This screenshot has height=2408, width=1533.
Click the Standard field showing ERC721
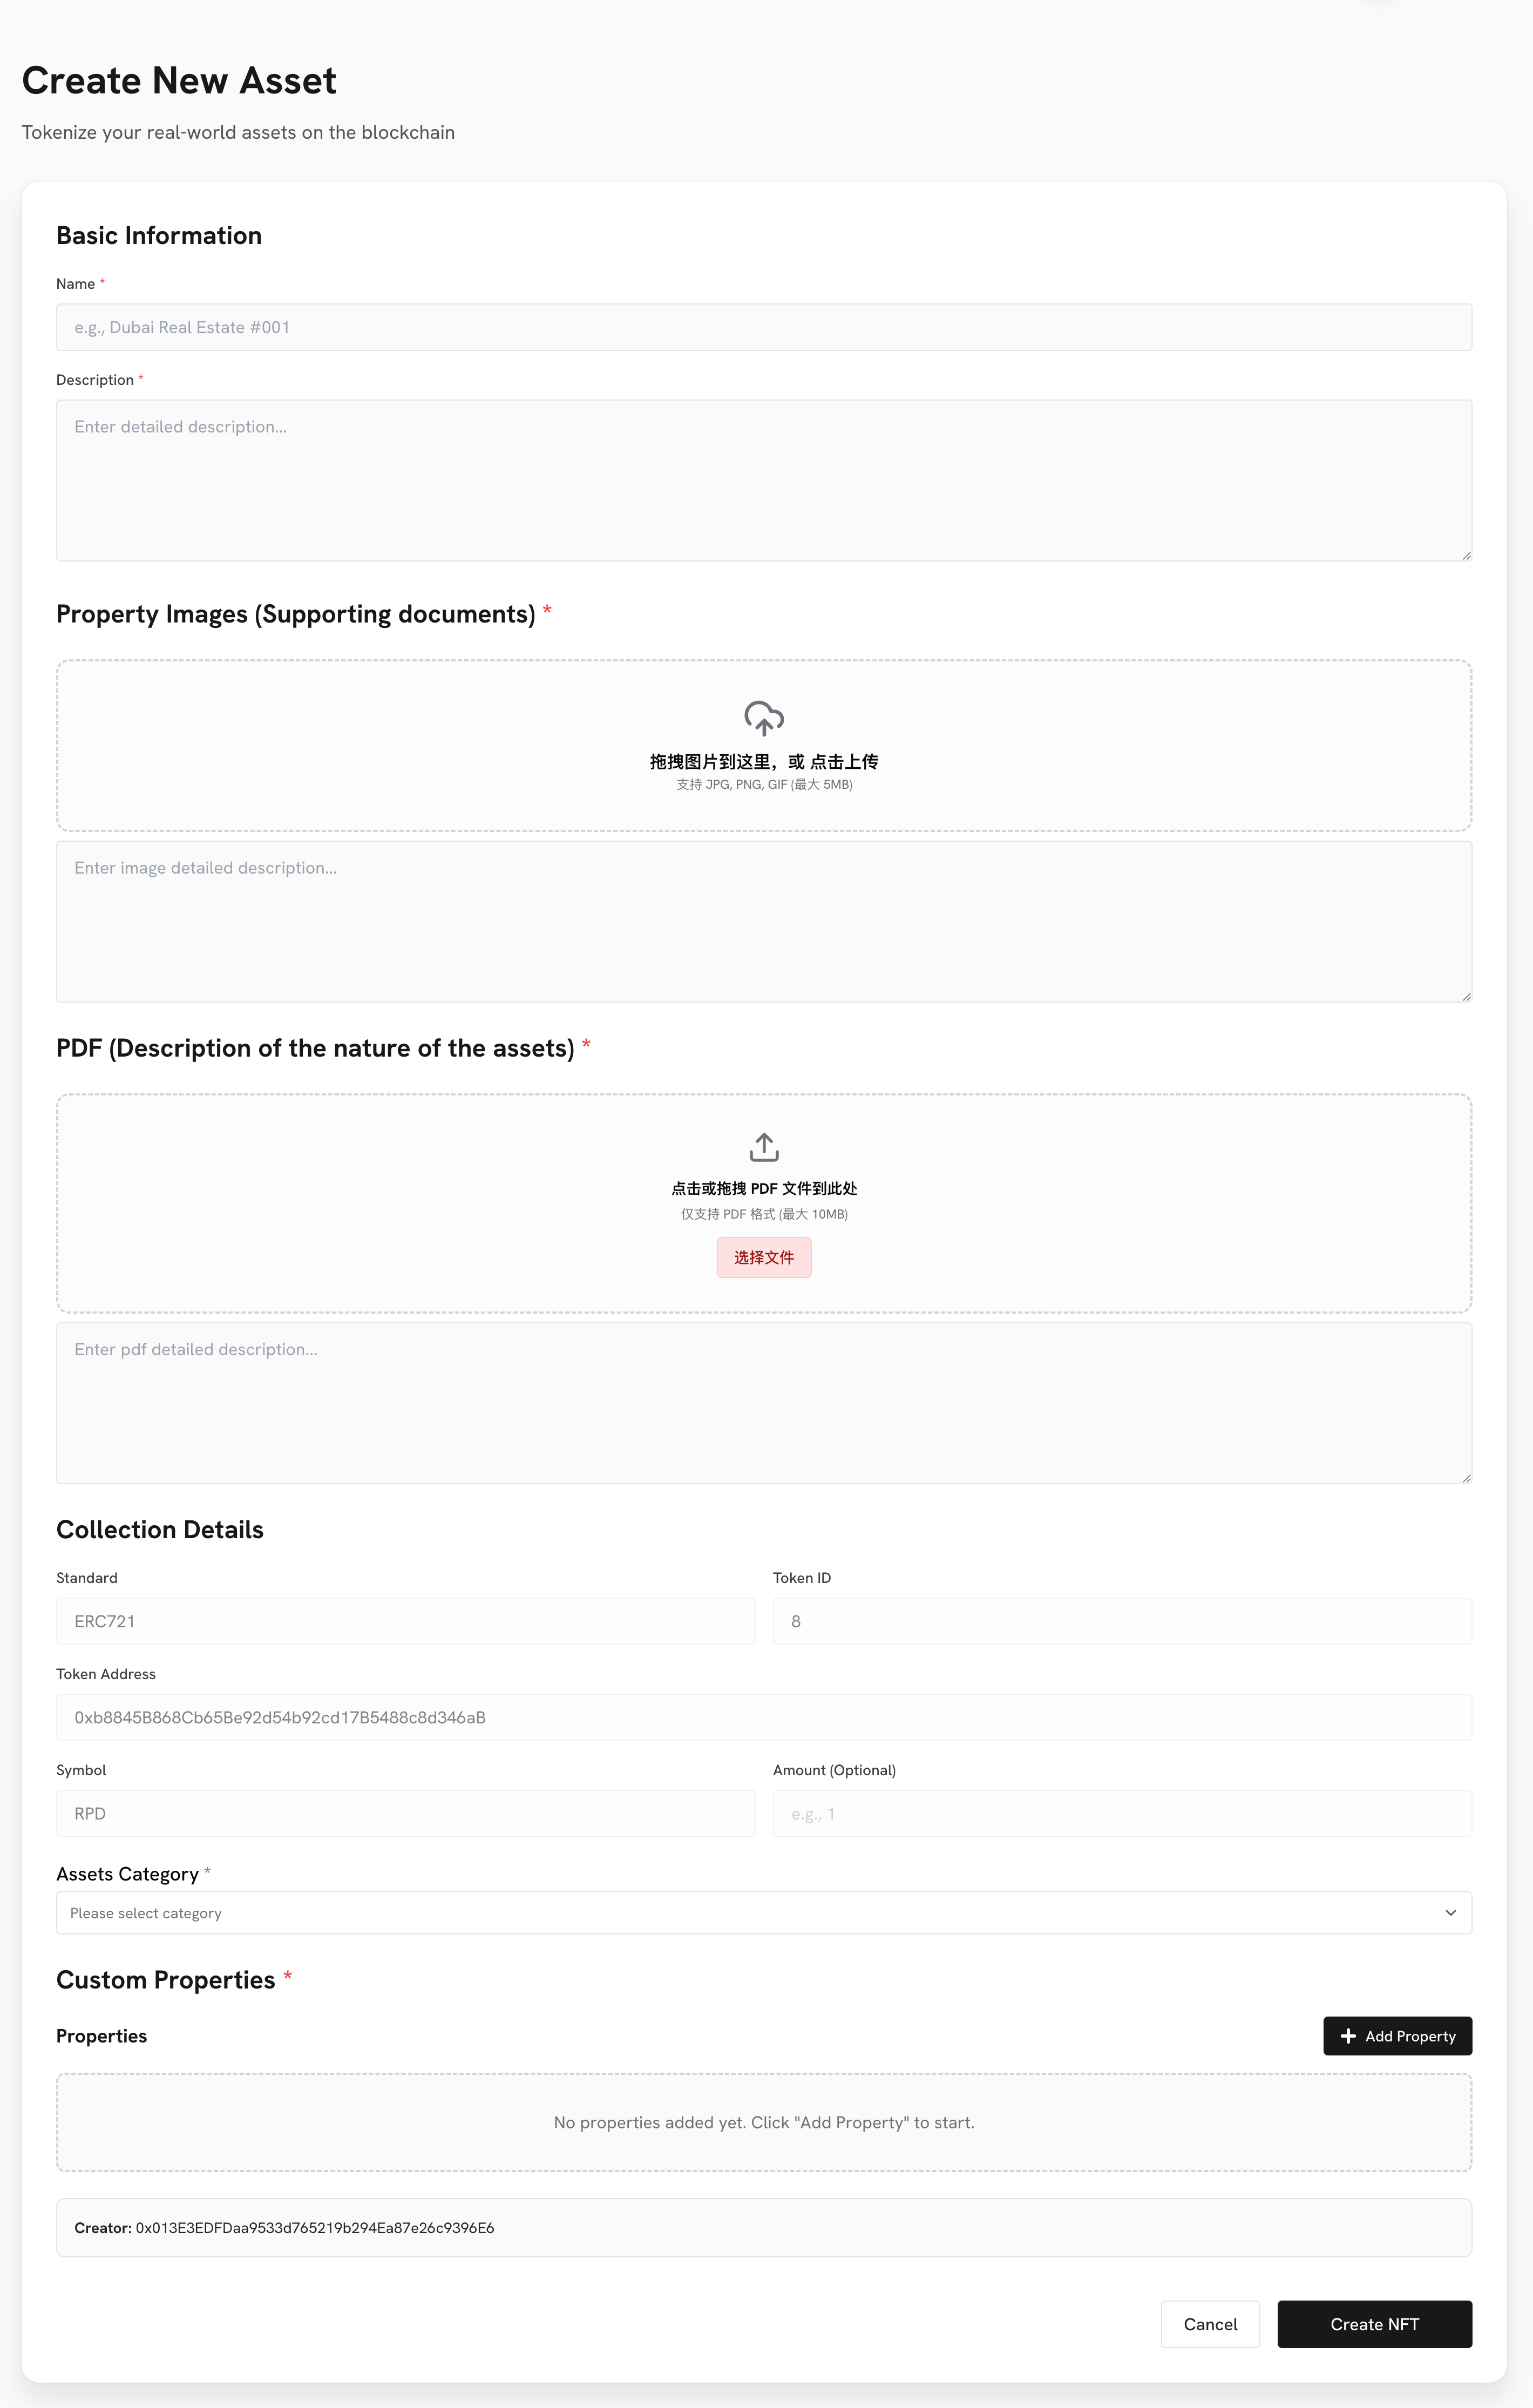pos(405,1621)
